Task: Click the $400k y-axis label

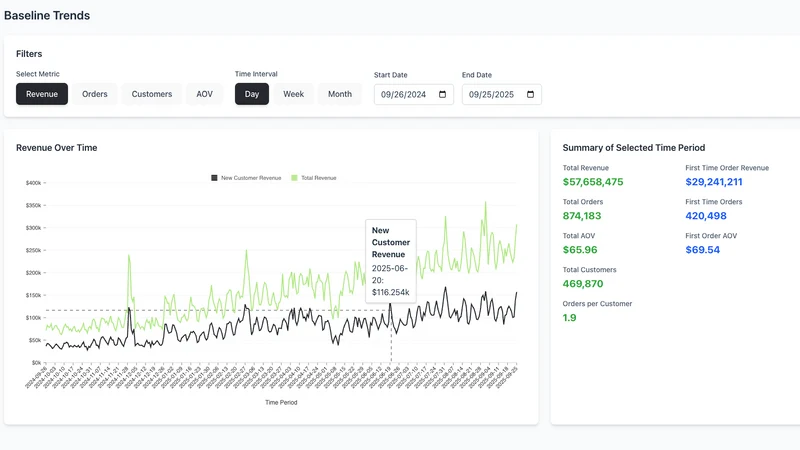Action: (34, 183)
